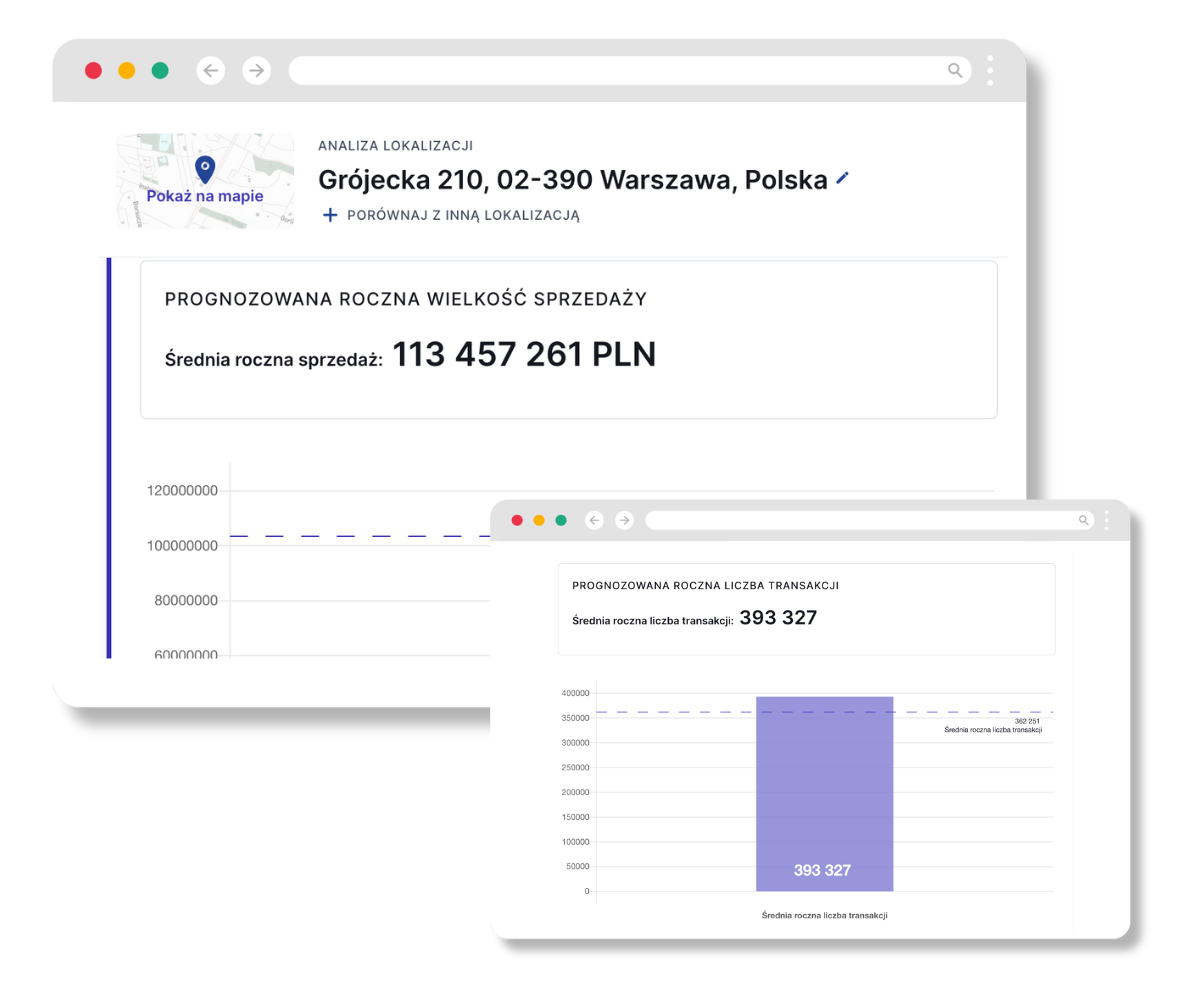The height and width of the screenshot is (1000, 1200).
Task: Click PORÓWNAJ Z INNĄ LOKALIZACJĄ
Action: click(462, 215)
